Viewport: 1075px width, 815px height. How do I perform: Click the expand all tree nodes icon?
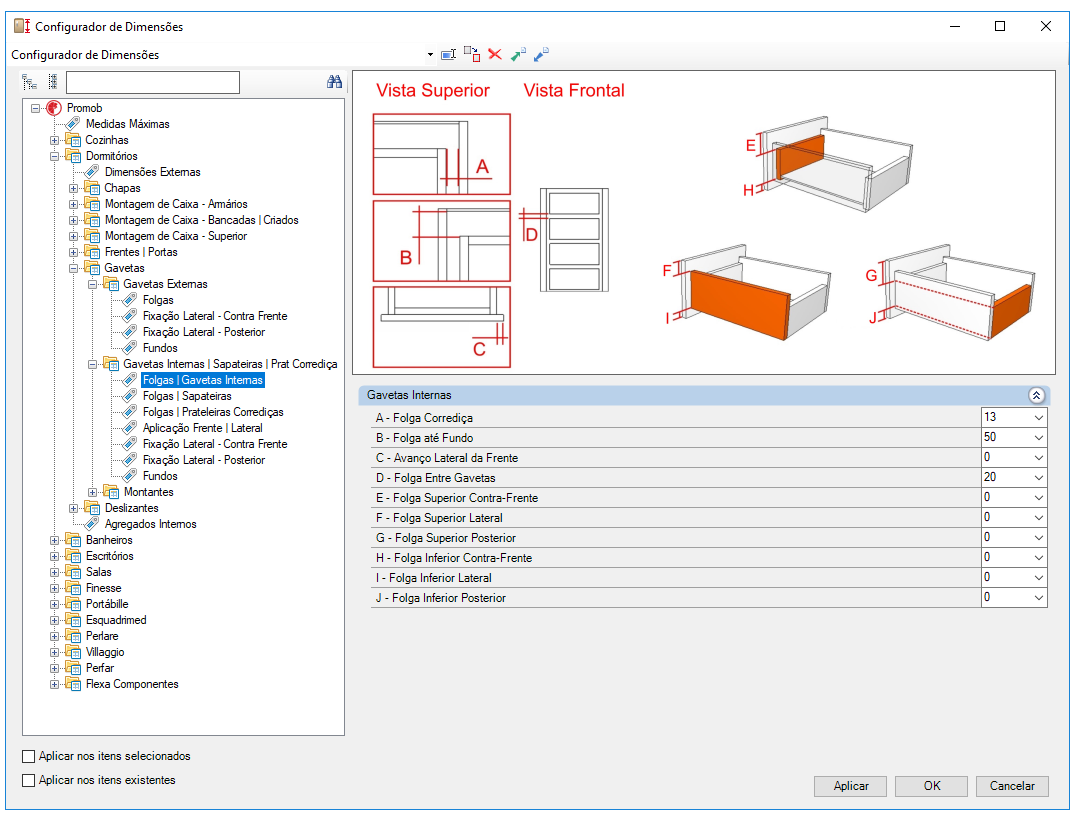pos(29,82)
